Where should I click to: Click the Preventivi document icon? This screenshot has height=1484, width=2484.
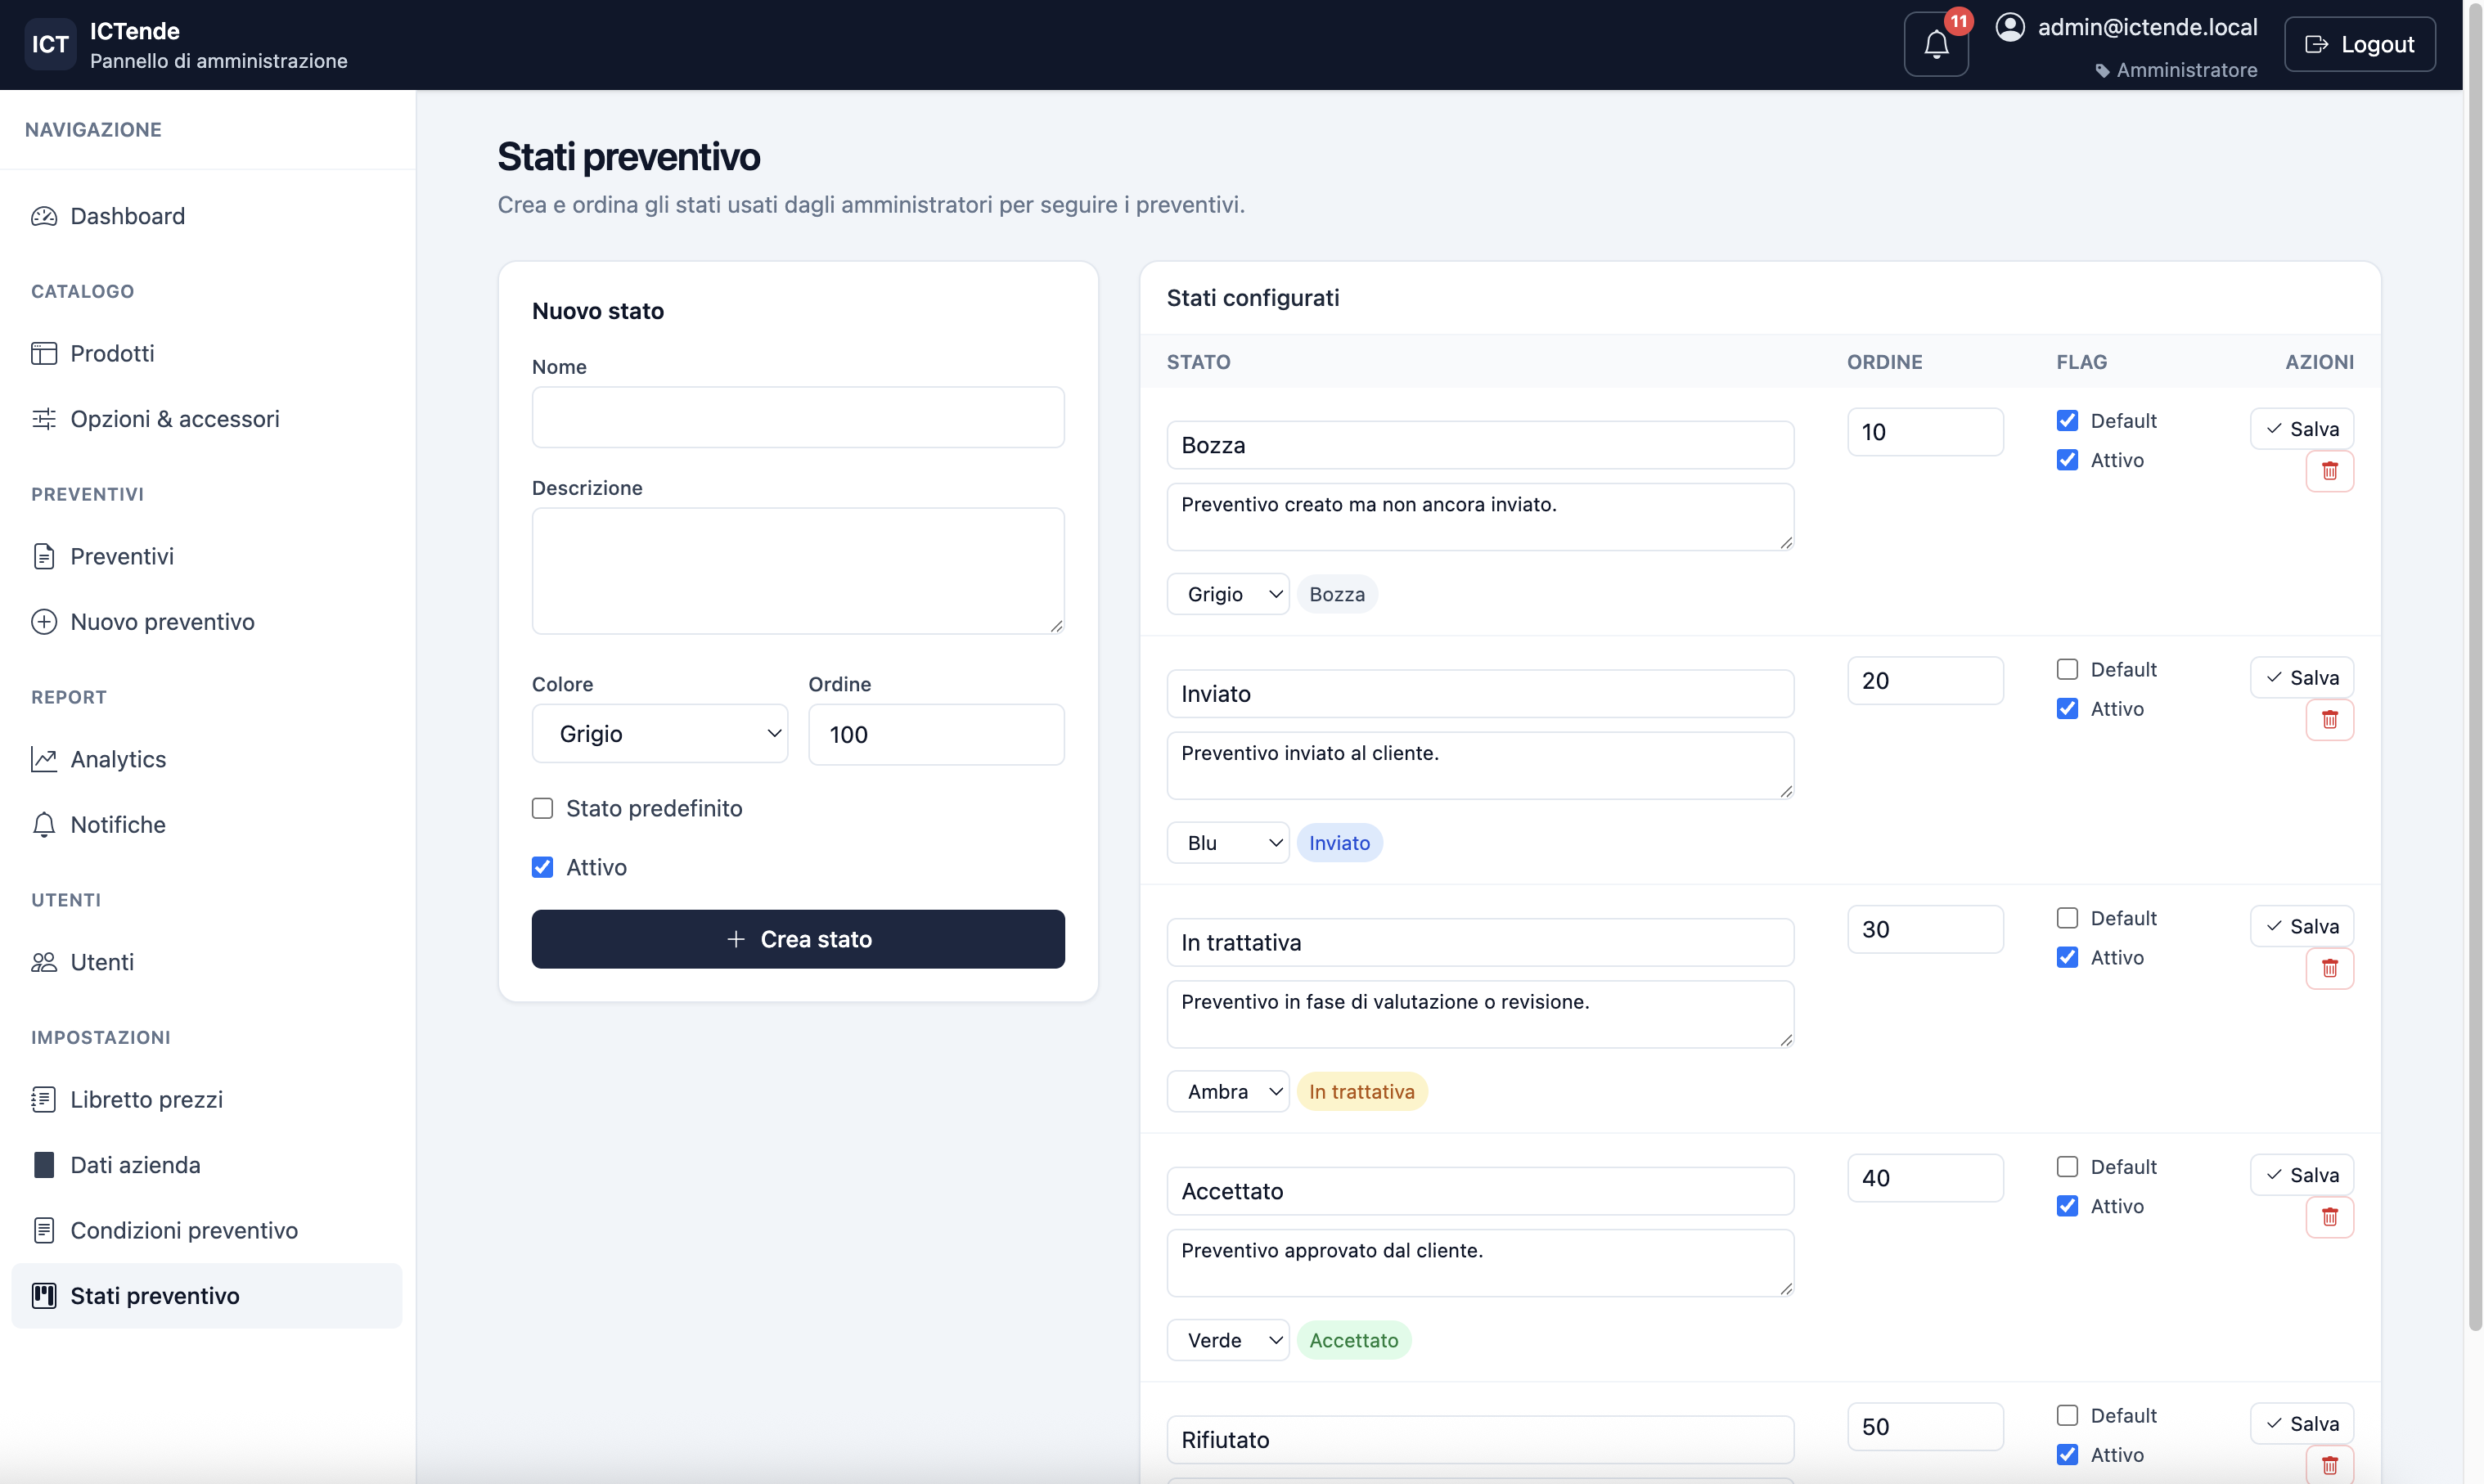44,556
